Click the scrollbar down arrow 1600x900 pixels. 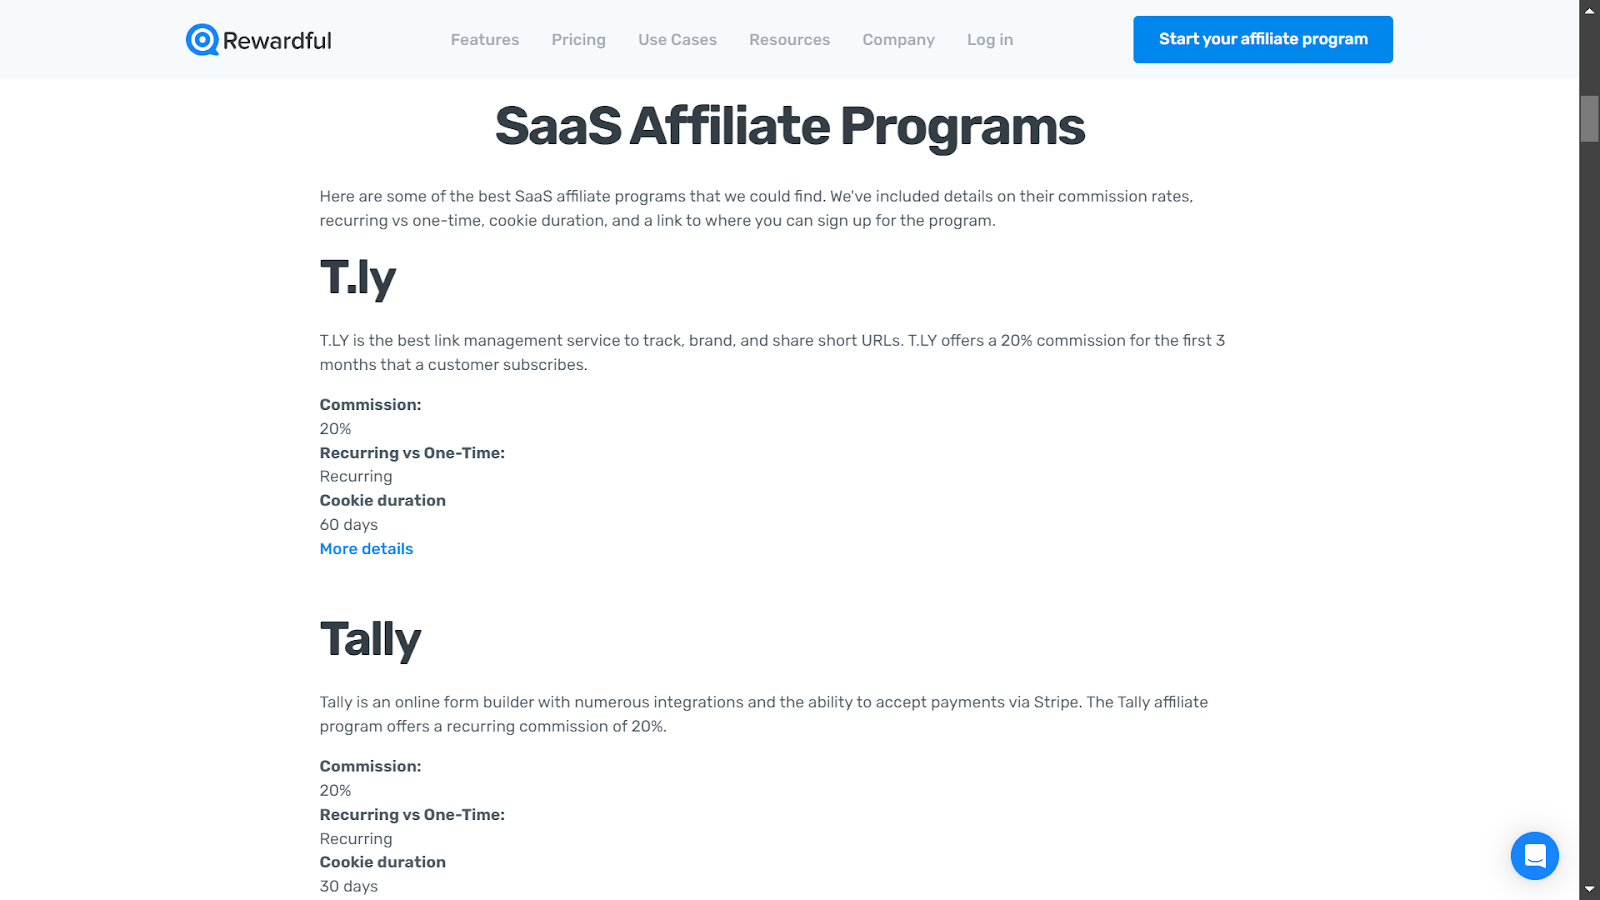(x=1589, y=889)
